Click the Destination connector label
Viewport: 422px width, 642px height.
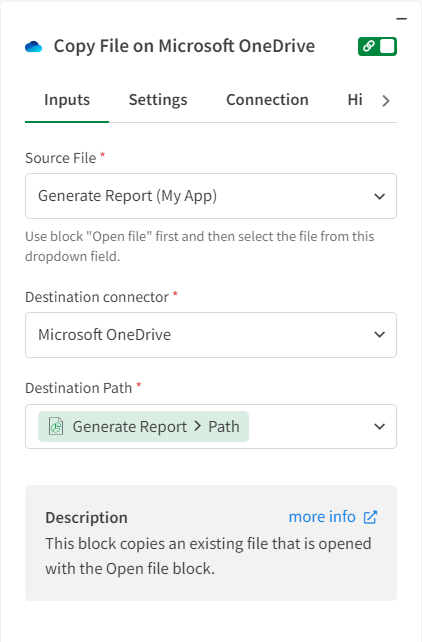(x=97, y=297)
